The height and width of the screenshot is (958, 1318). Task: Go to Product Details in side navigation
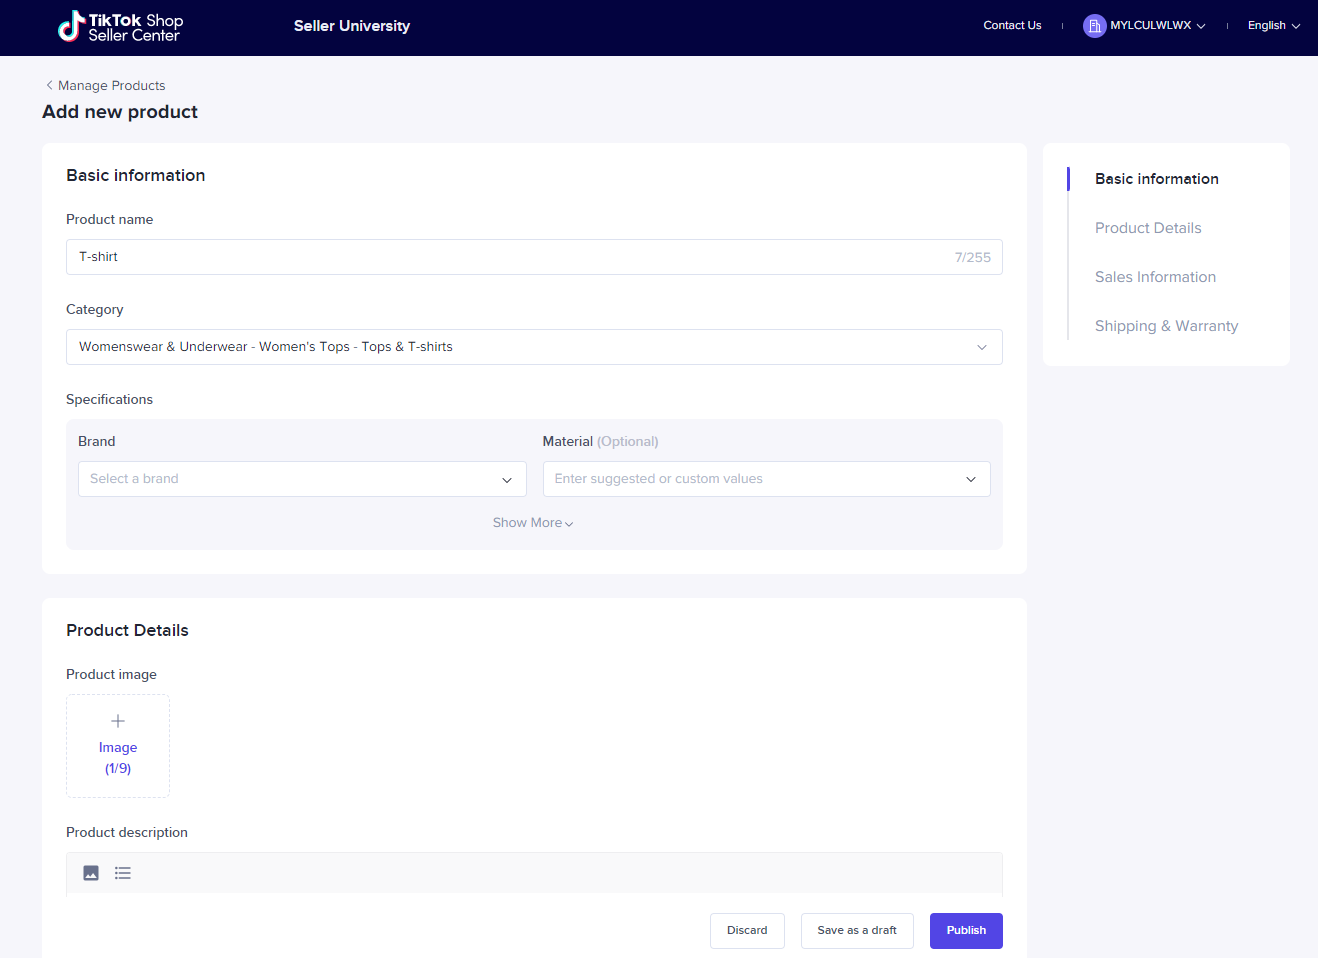(x=1148, y=228)
